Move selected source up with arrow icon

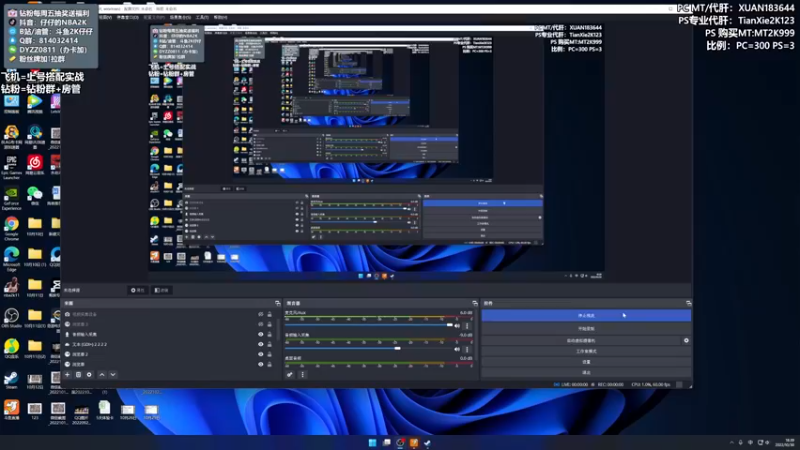[102, 374]
